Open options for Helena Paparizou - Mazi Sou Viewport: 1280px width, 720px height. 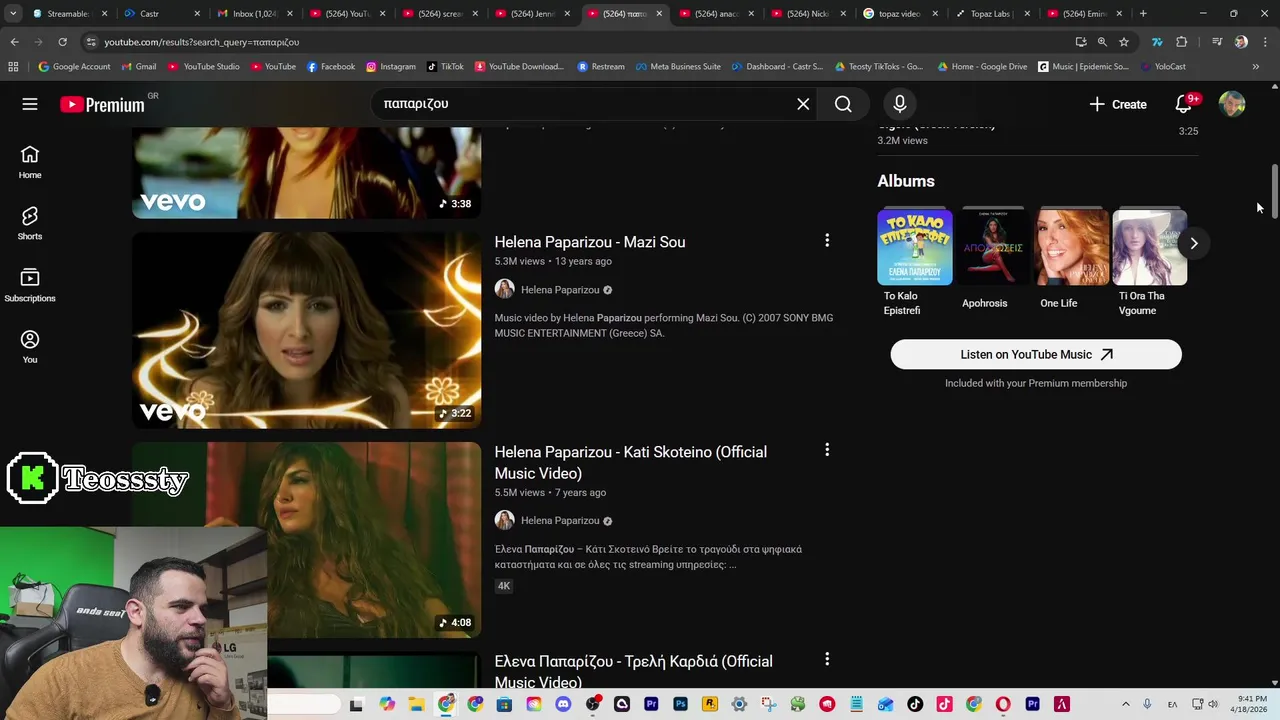(x=827, y=241)
